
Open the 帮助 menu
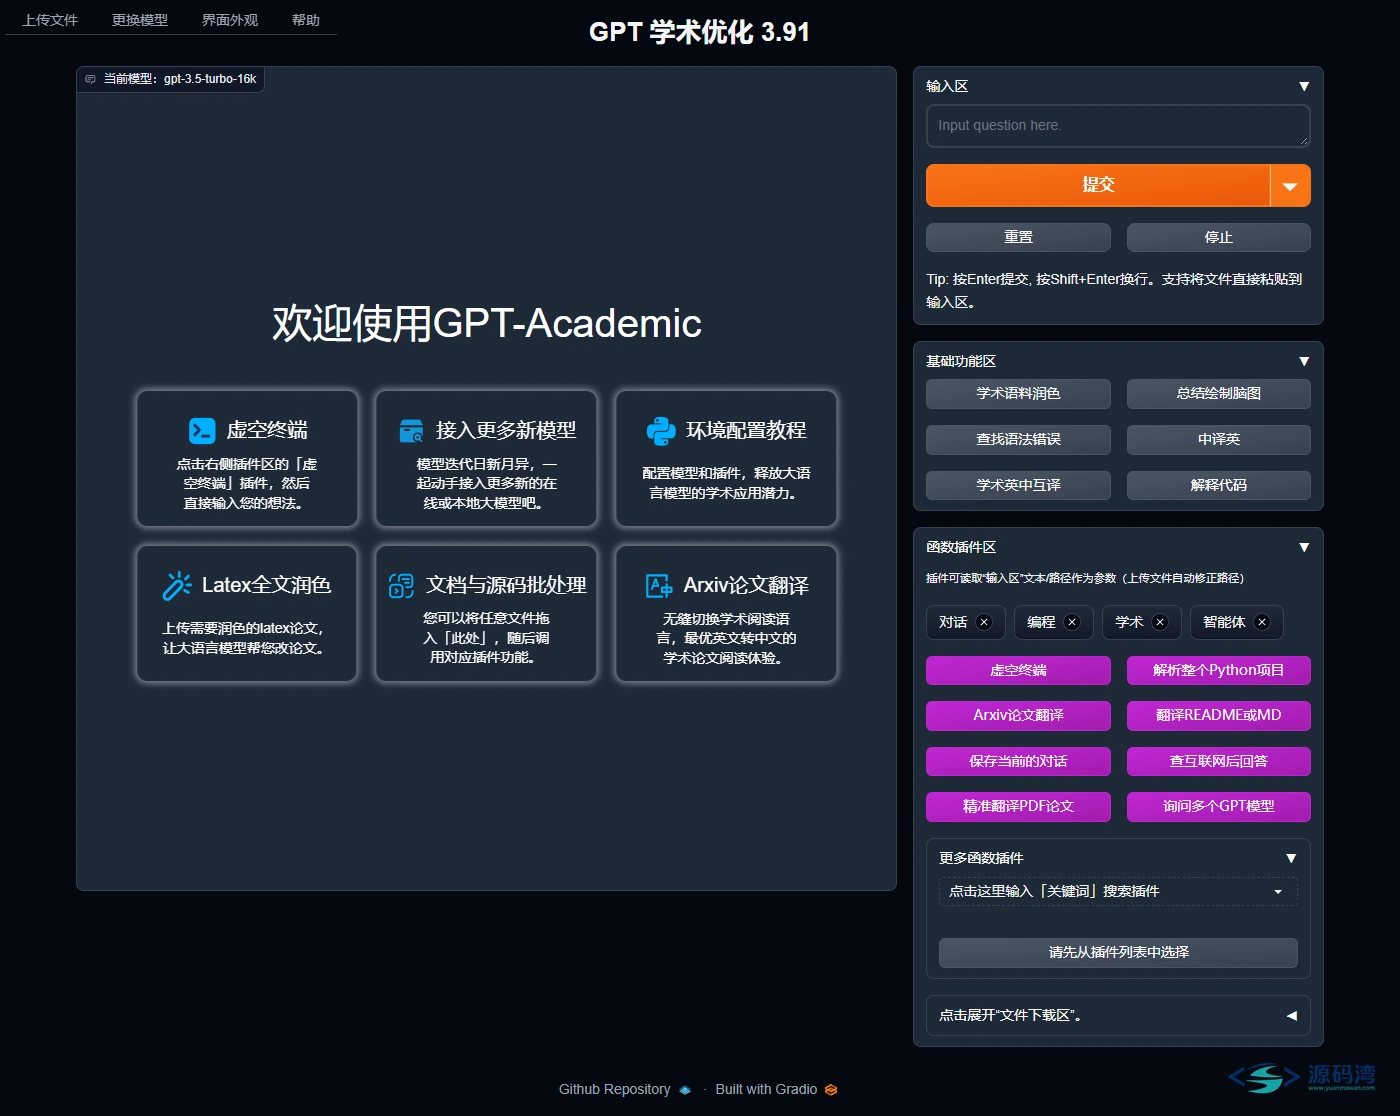pyautogui.click(x=306, y=20)
